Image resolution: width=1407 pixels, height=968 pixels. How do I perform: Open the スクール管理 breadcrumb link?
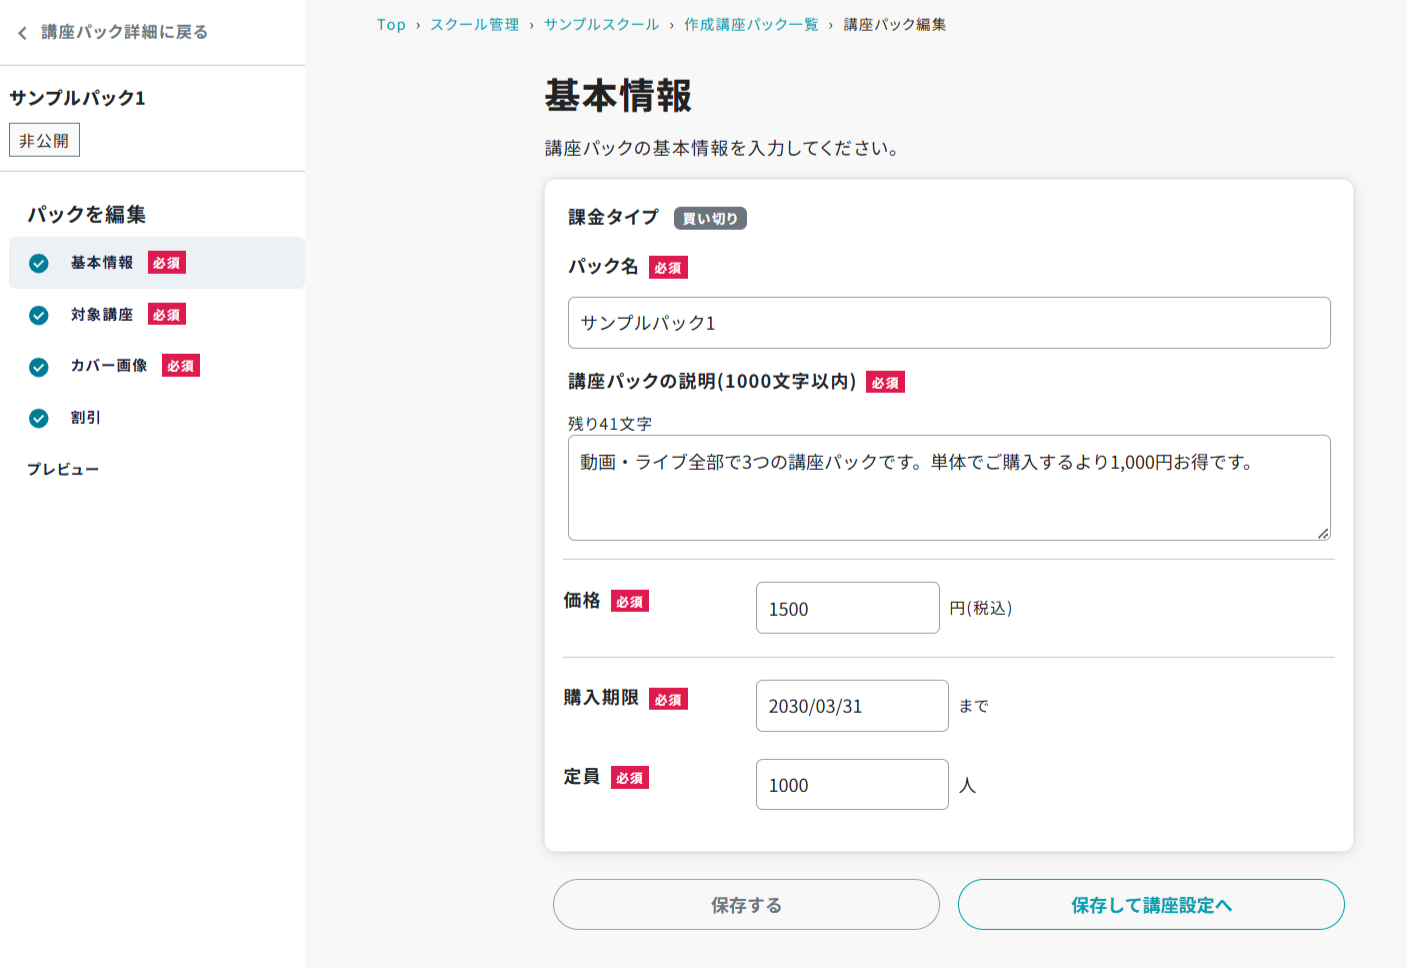click(x=475, y=25)
